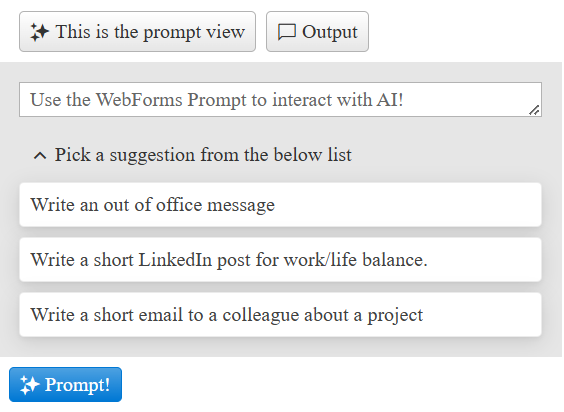Select 'Write an out of office message' suggestion
Image resolution: width=564 pixels, height=412 pixels.
click(x=280, y=205)
